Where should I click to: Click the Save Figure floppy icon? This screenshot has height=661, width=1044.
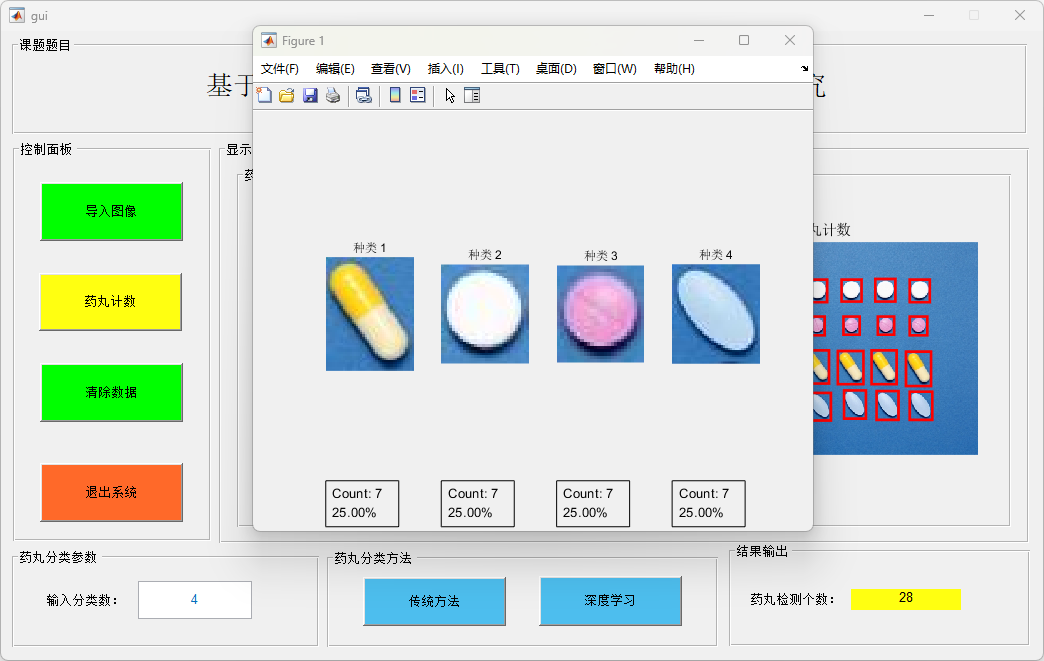[x=310, y=95]
